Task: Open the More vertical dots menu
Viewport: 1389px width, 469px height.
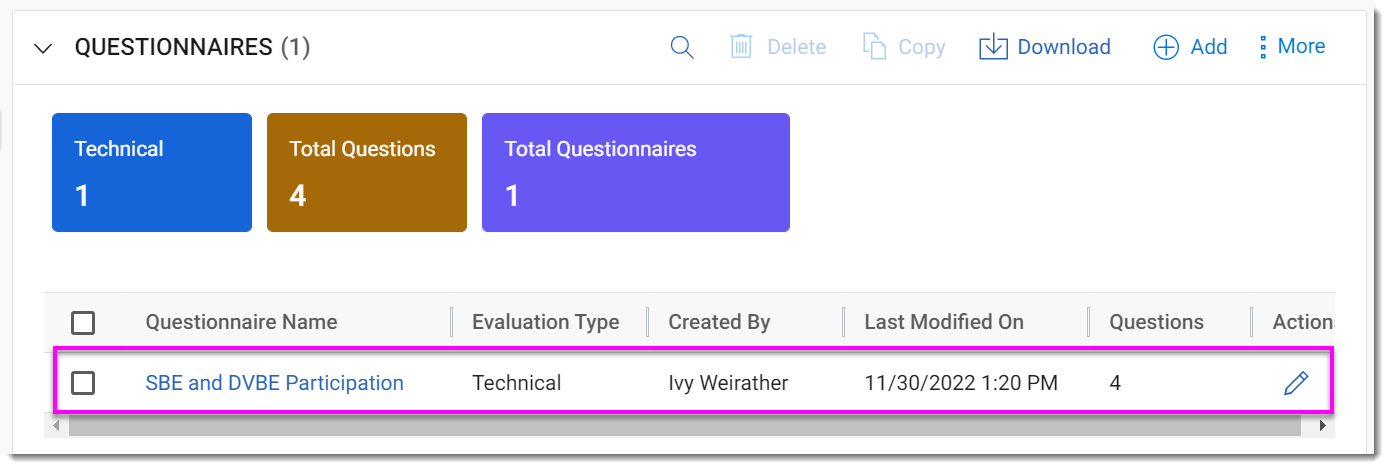Action: (x=1263, y=47)
